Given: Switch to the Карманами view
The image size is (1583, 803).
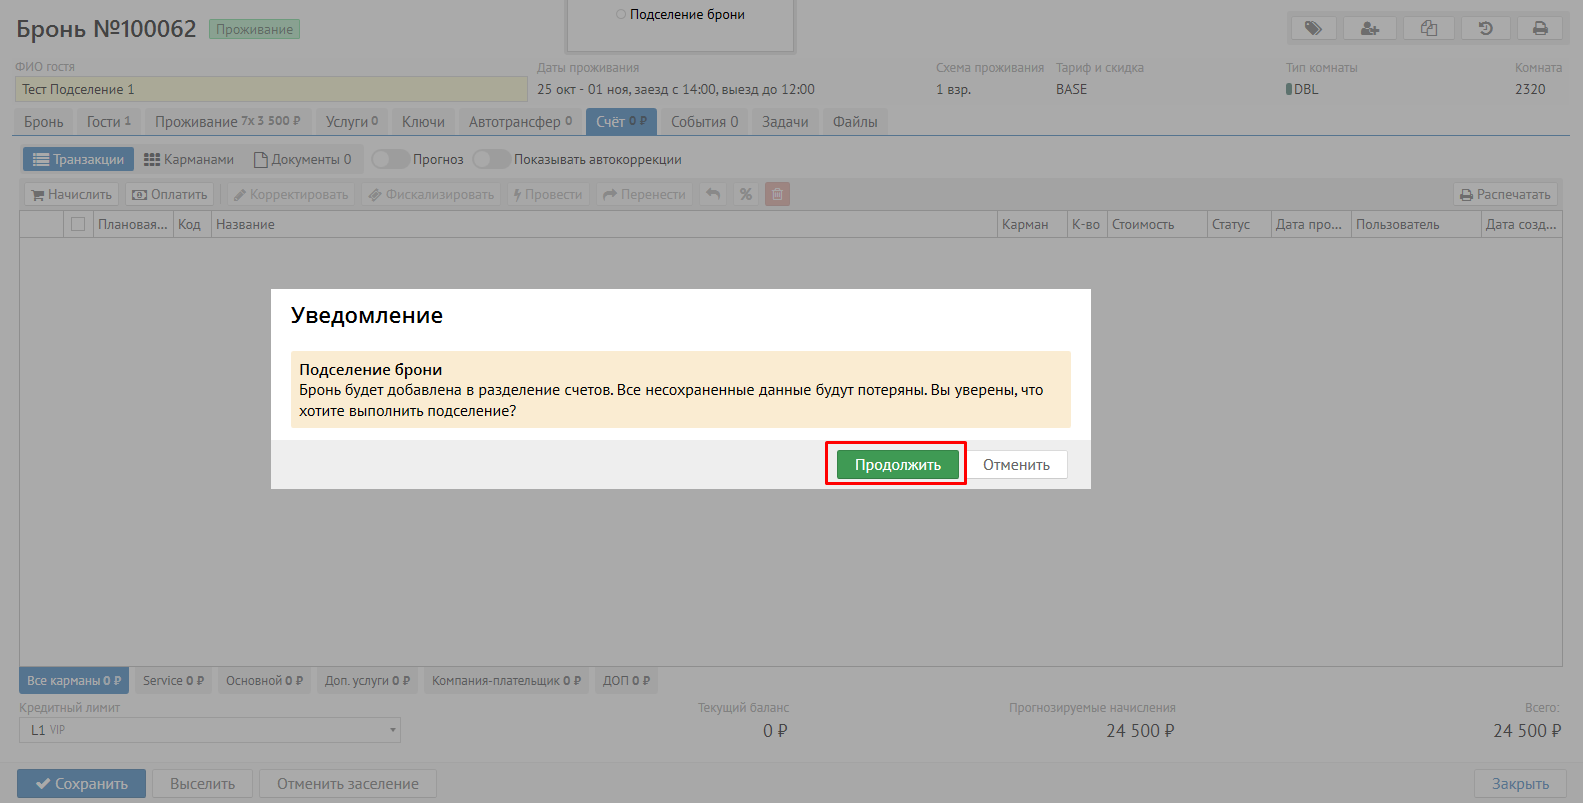Looking at the screenshot, I should point(189,159).
